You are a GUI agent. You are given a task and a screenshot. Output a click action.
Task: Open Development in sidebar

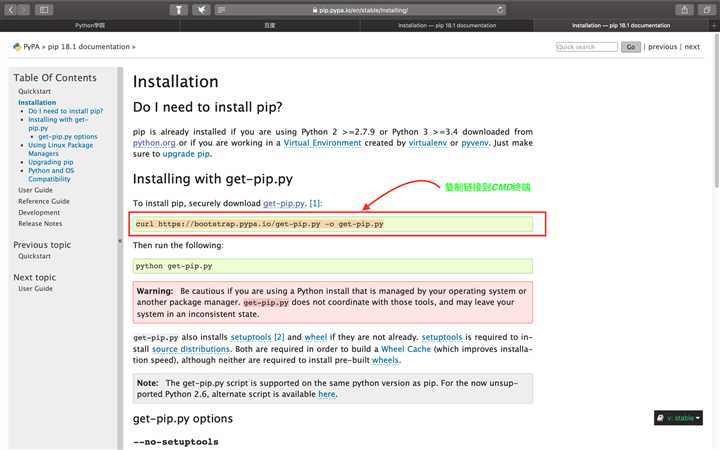tap(39, 213)
